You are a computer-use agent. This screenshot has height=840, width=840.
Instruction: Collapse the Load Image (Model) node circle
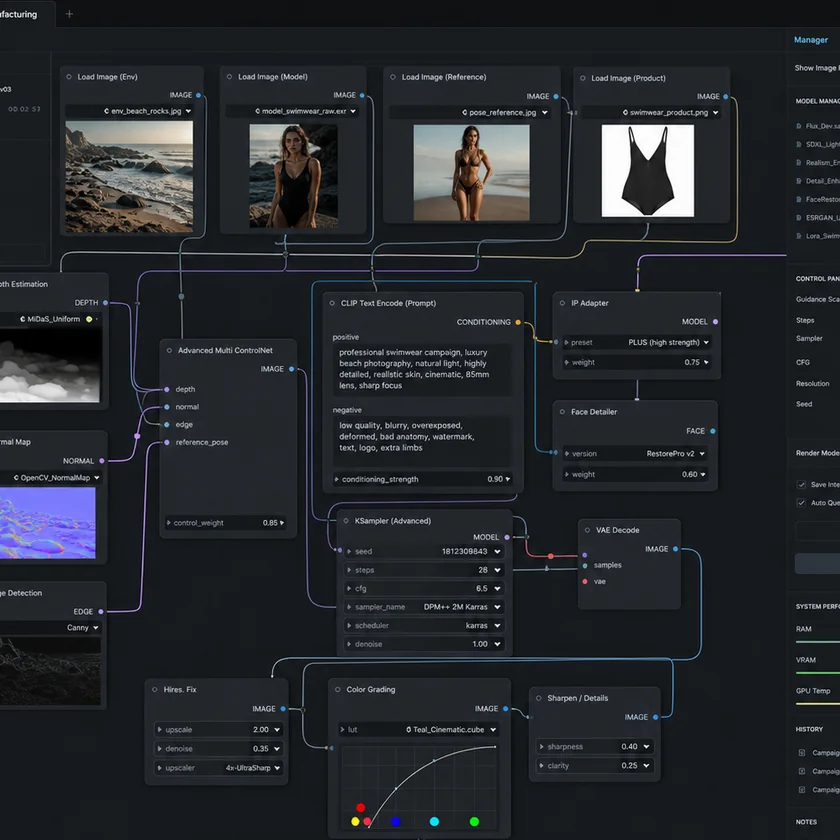[229, 77]
